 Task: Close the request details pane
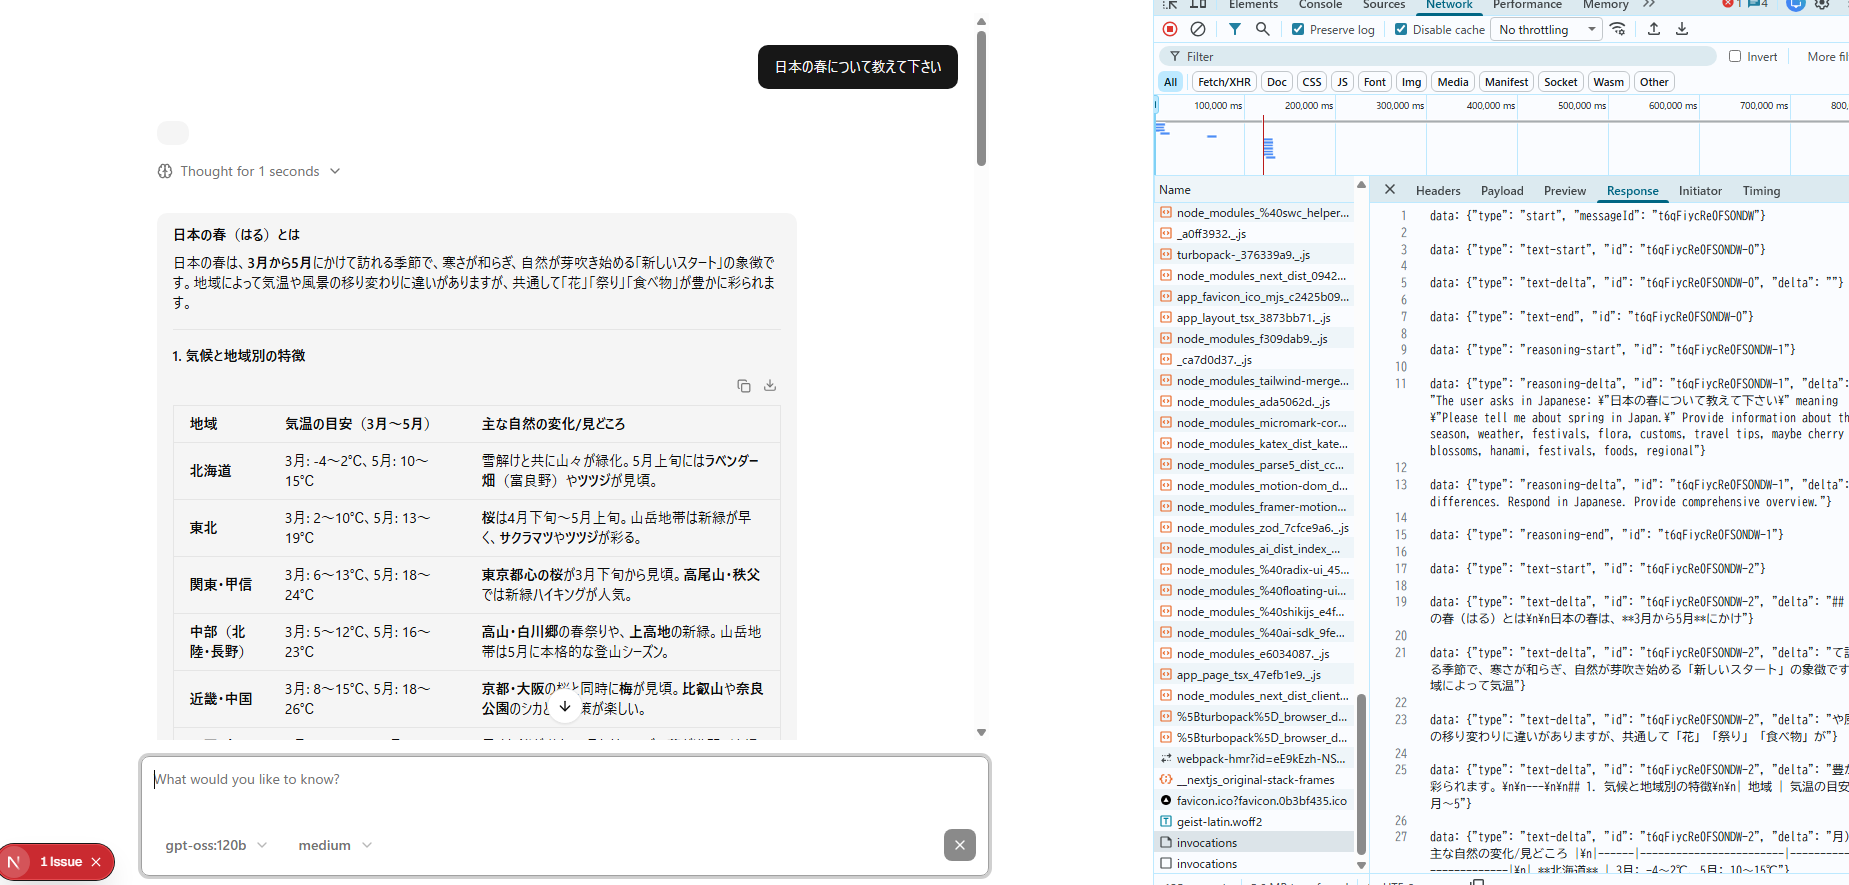[1390, 189]
